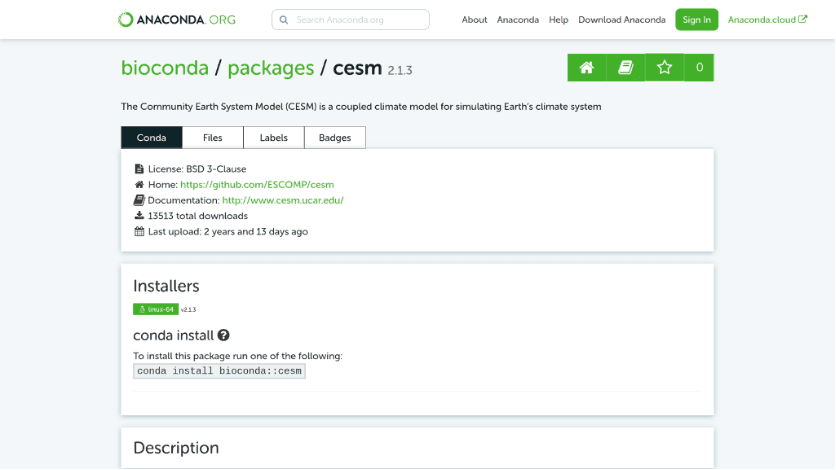Select the Conda tab
836x470 pixels.
pyautogui.click(x=151, y=137)
